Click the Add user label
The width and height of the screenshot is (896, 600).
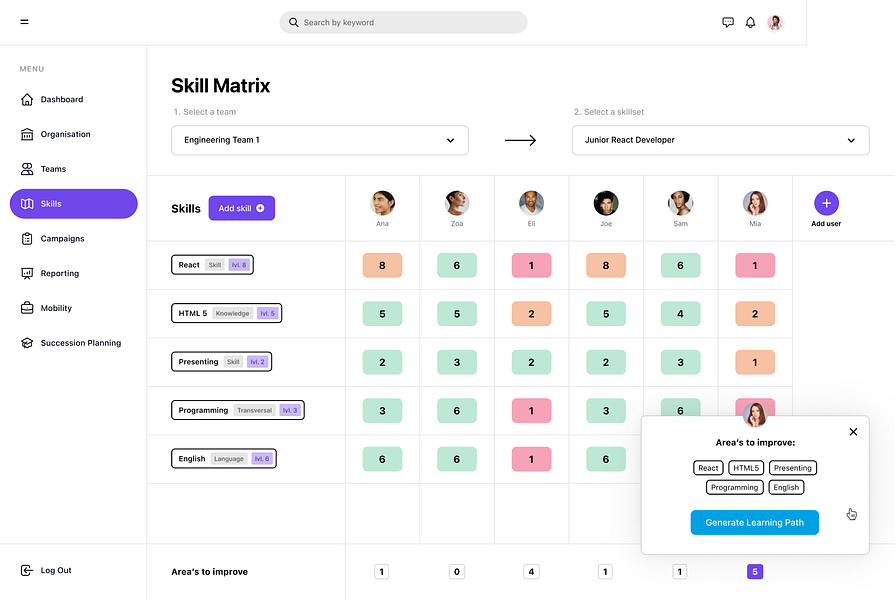(x=826, y=224)
